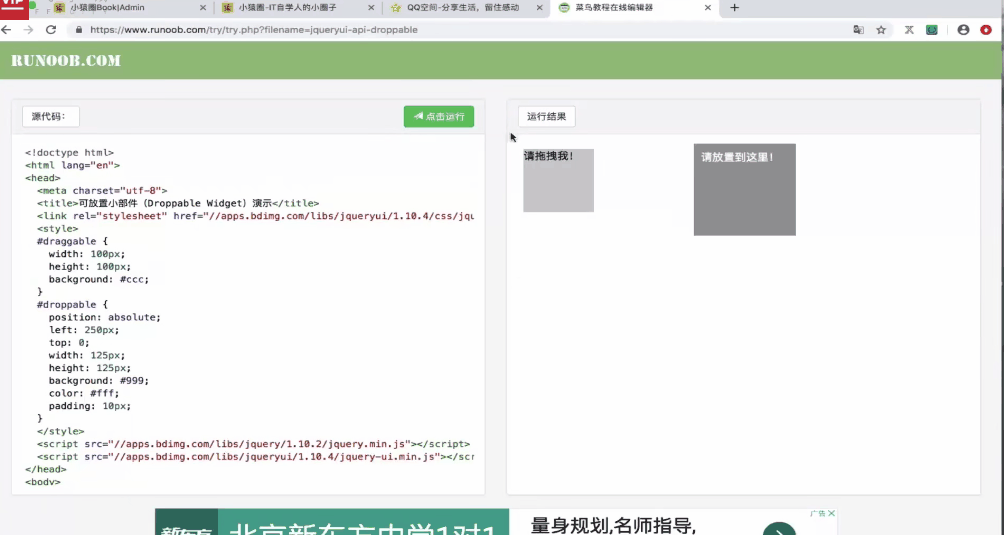Click the title Droppable Widget code line
The image size is (1004, 535).
pos(178,204)
